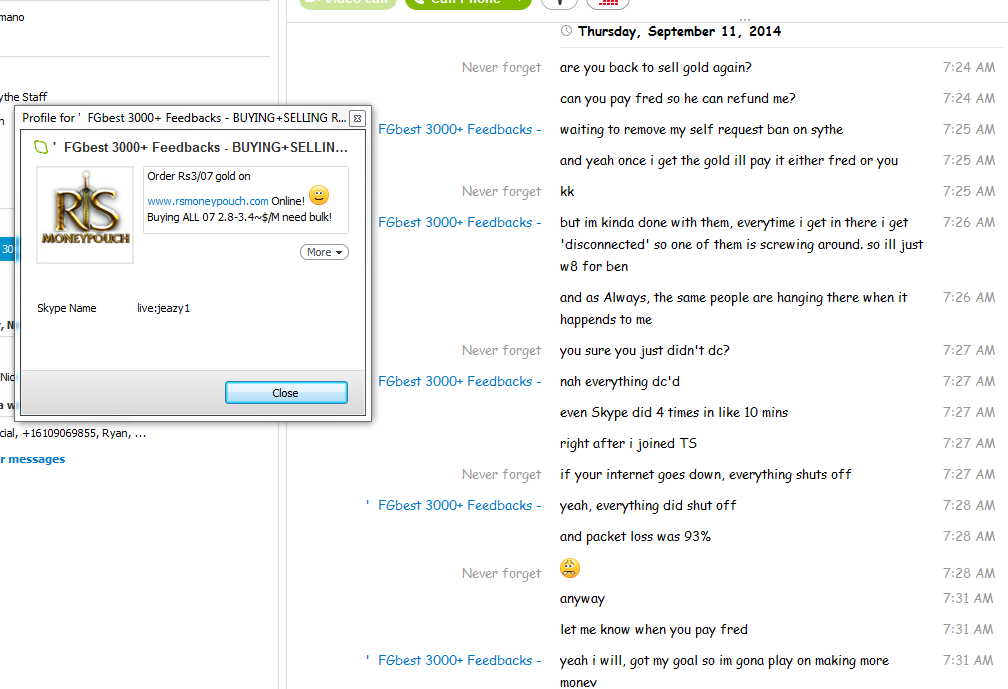Click the 7:24 AM timestamp of first message
Viewport: 1008px width, 689px height.
(969, 67)
